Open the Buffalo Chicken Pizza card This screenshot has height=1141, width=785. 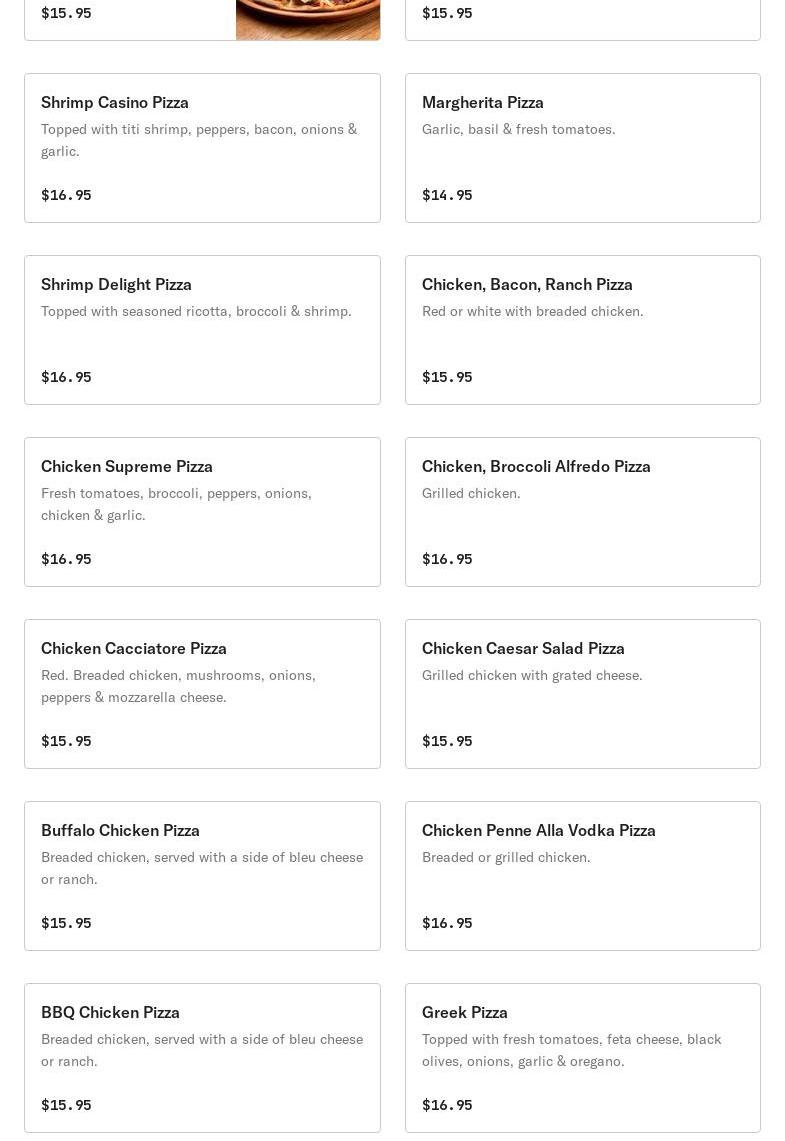(202, 876)
